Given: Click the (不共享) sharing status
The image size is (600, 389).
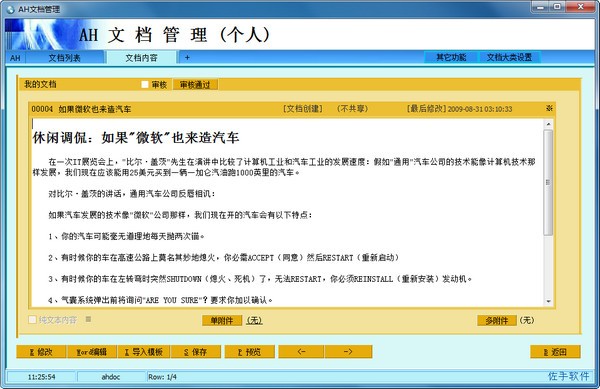Looking at the screenshot, I should coord(352,109).
